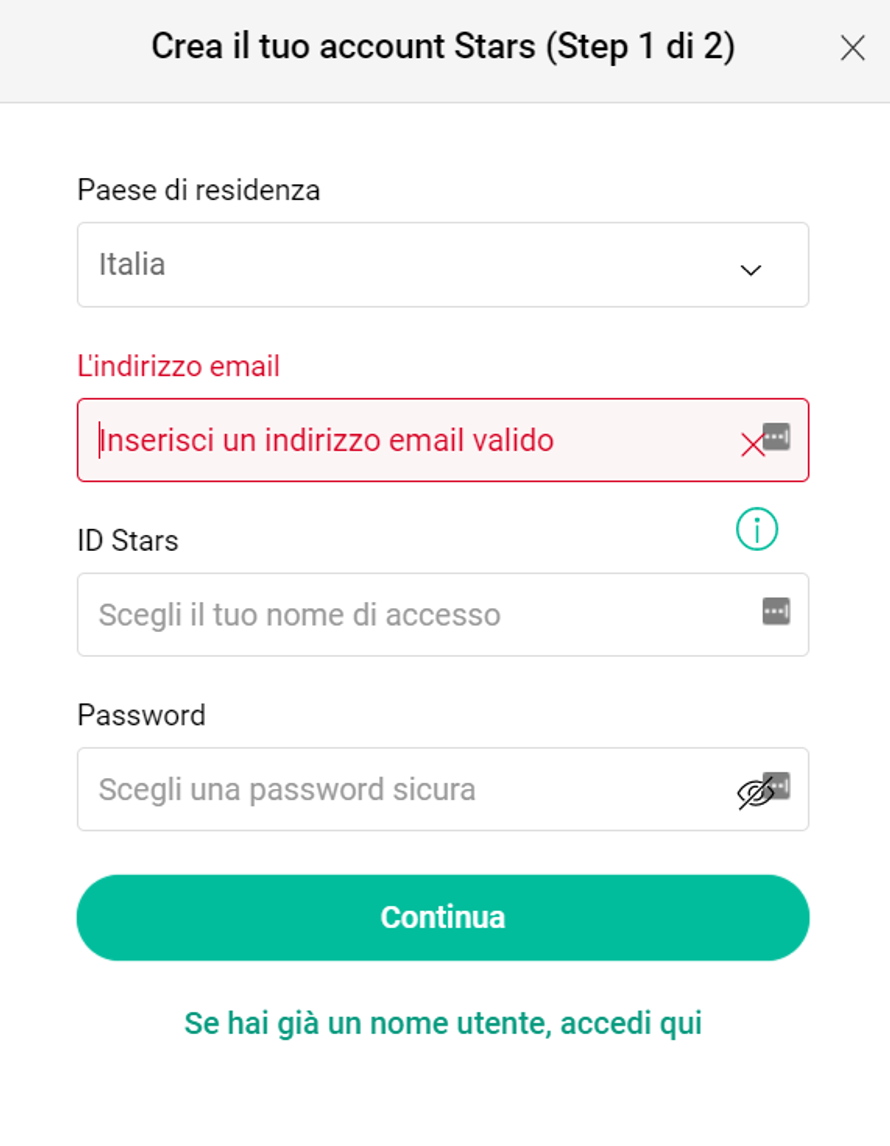Click 'Inserisci un indirizzo email valido' error text
This screenshot has width=890, height=1146.
tap(327, 441)
